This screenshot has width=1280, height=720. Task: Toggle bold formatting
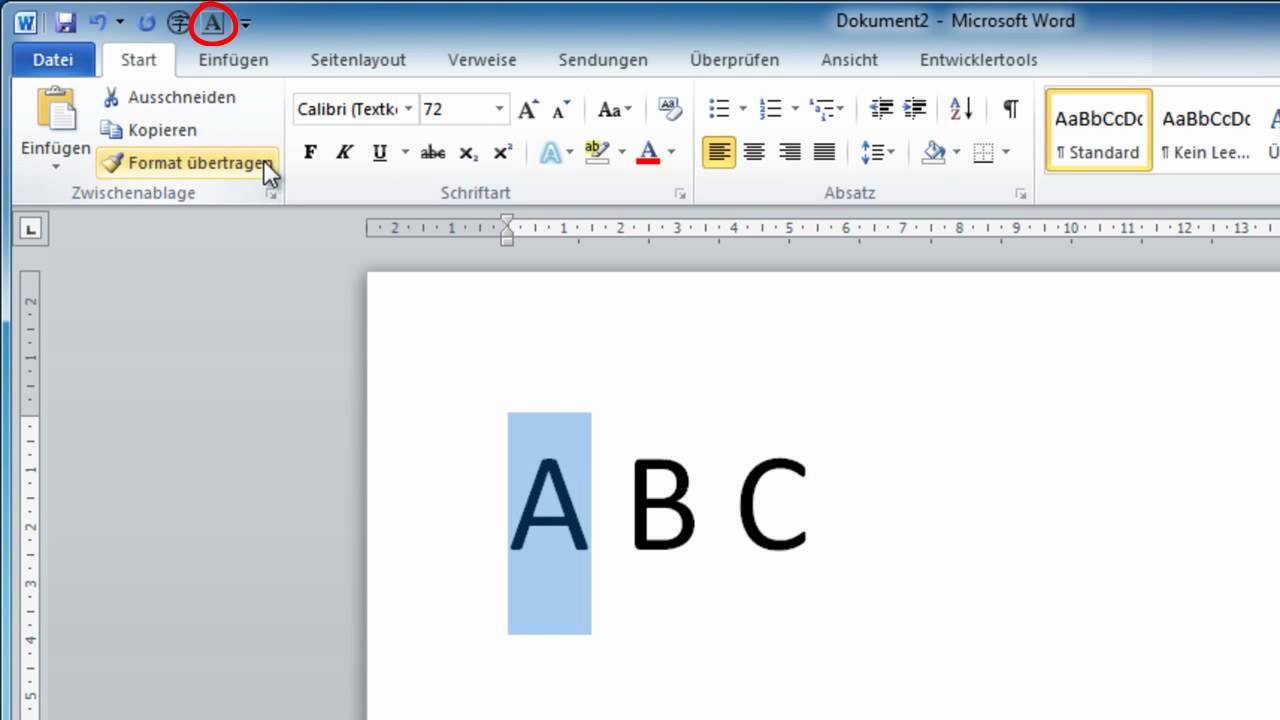point(310,152)
